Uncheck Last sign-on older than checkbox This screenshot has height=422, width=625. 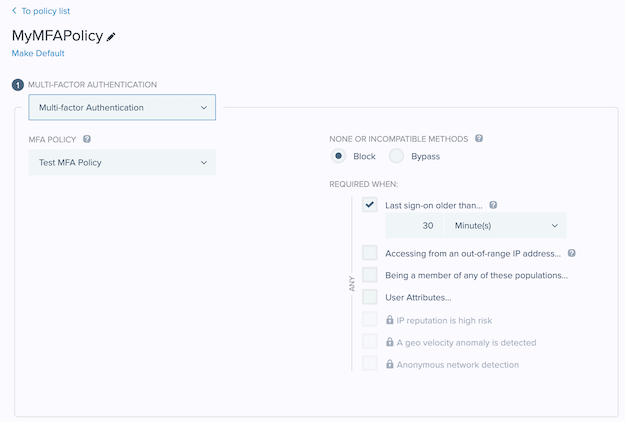[369, 205]
